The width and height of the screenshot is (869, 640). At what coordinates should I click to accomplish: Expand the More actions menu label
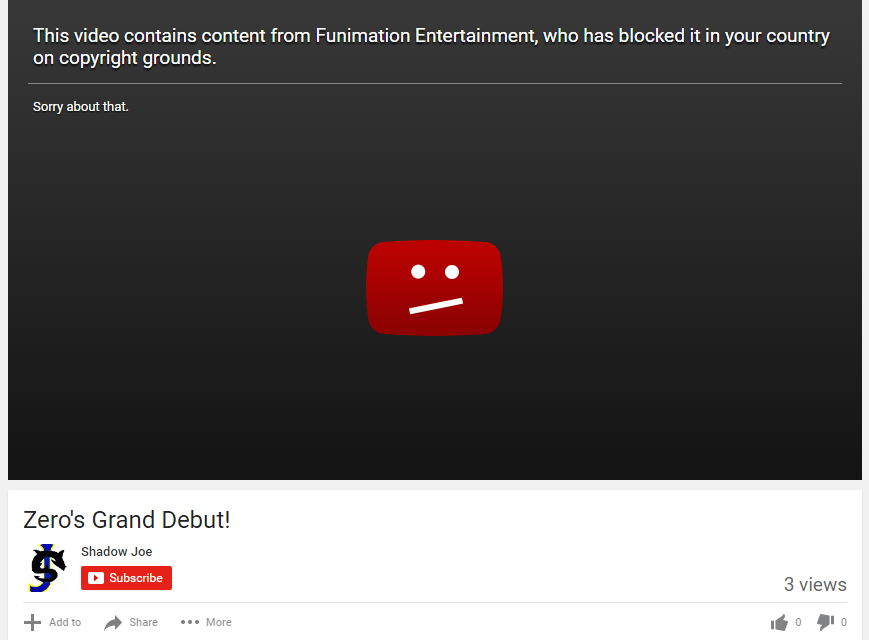click(x=219, y=622)
